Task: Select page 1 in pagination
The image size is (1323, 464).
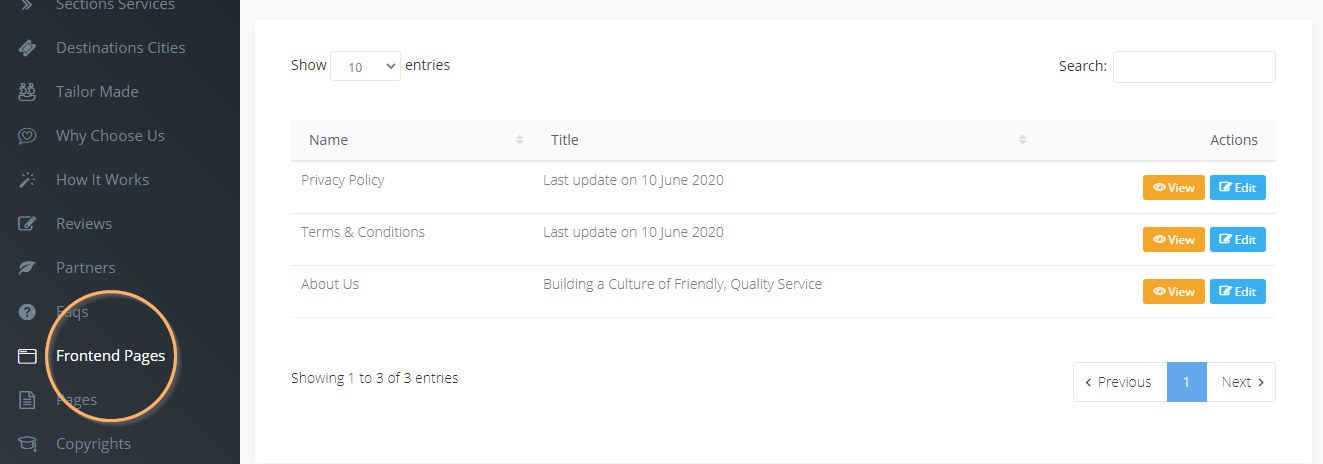Action: tap(1186, 382)
